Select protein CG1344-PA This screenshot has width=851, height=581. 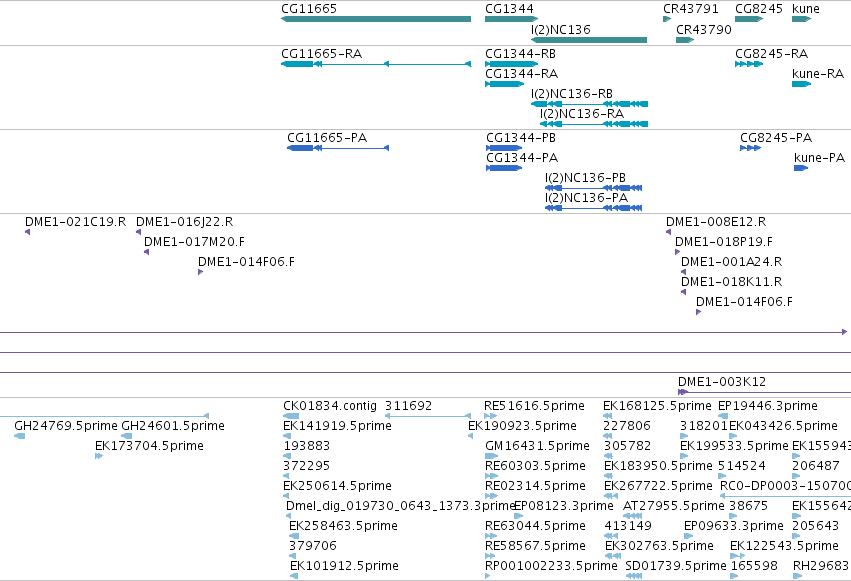tap(522, 158)
